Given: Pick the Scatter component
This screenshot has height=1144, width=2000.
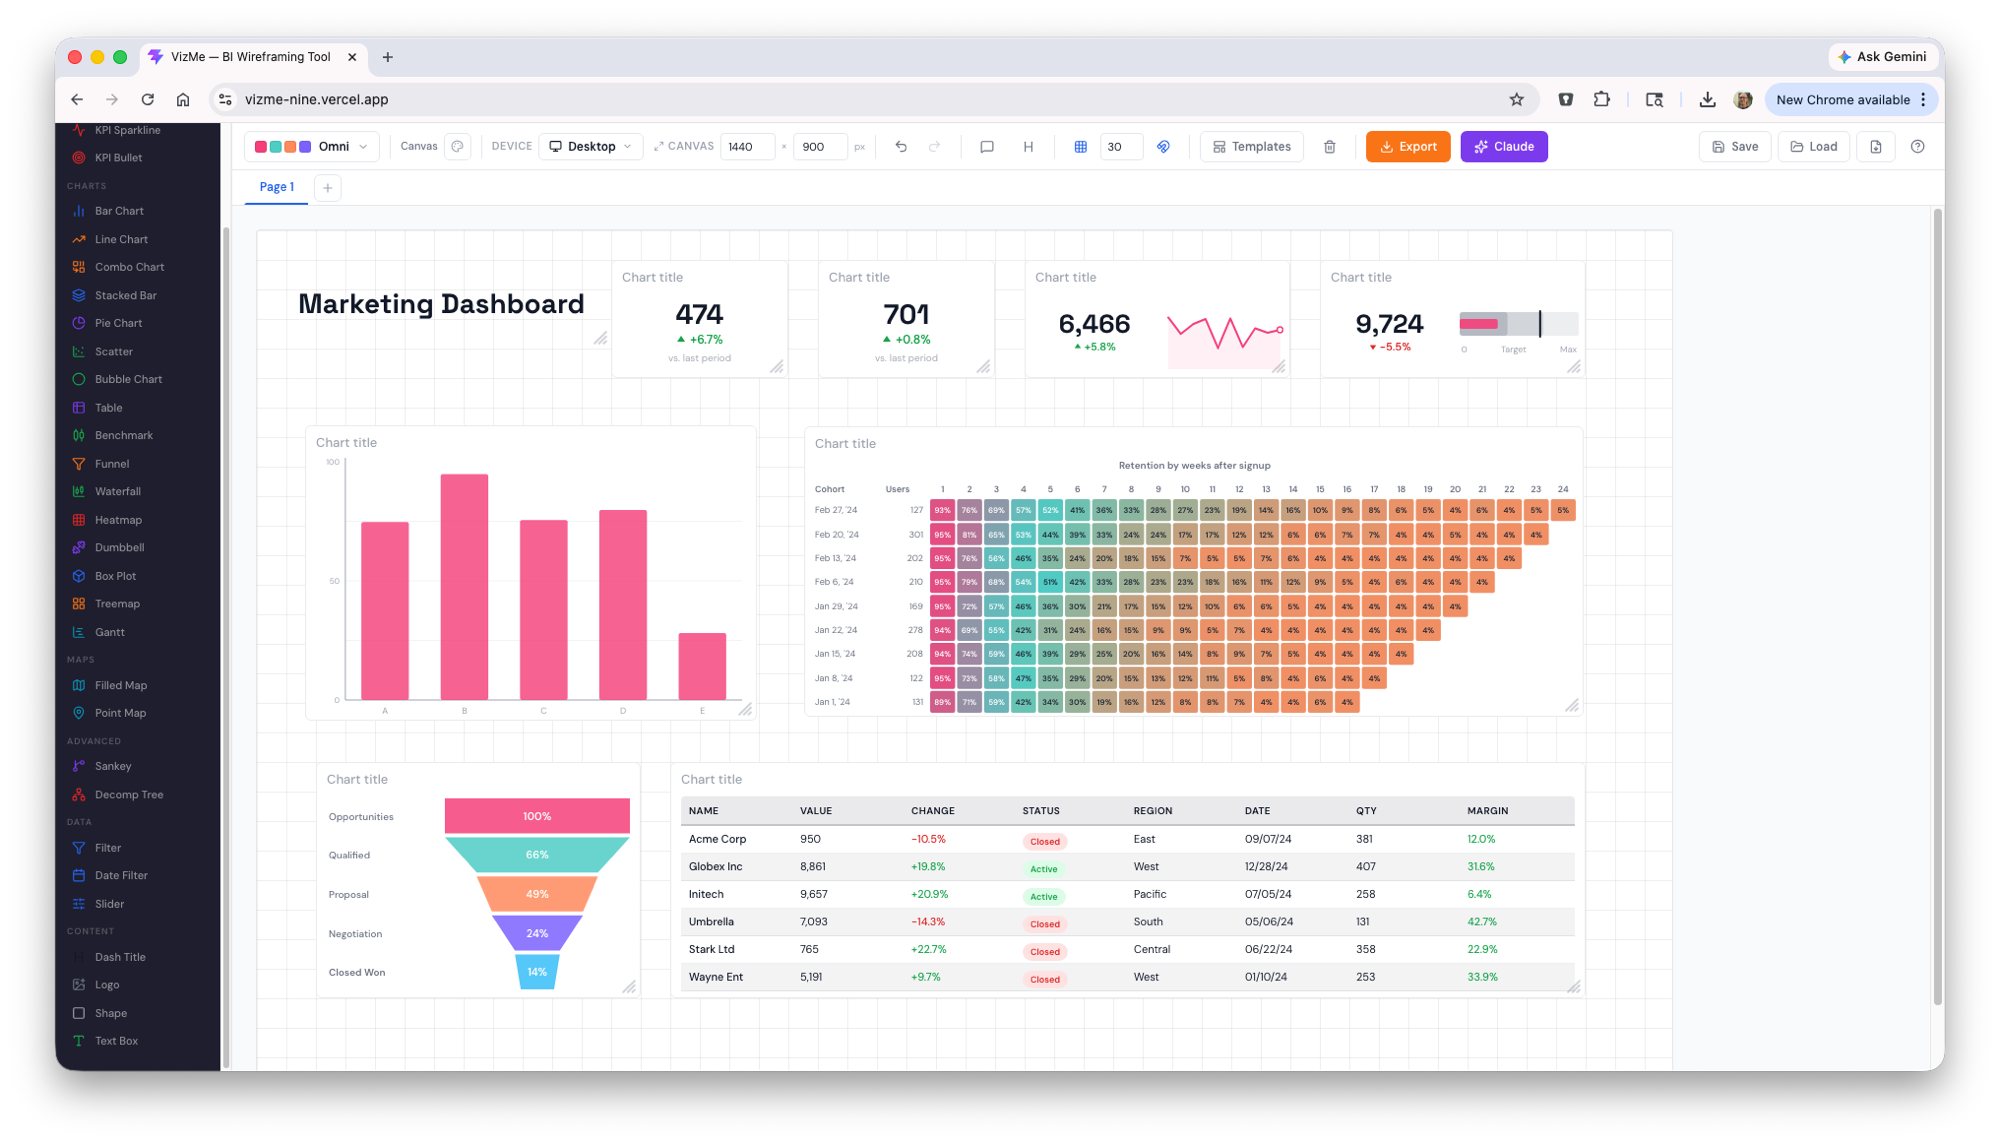Looking at the screenshot, I should [113, 351].
